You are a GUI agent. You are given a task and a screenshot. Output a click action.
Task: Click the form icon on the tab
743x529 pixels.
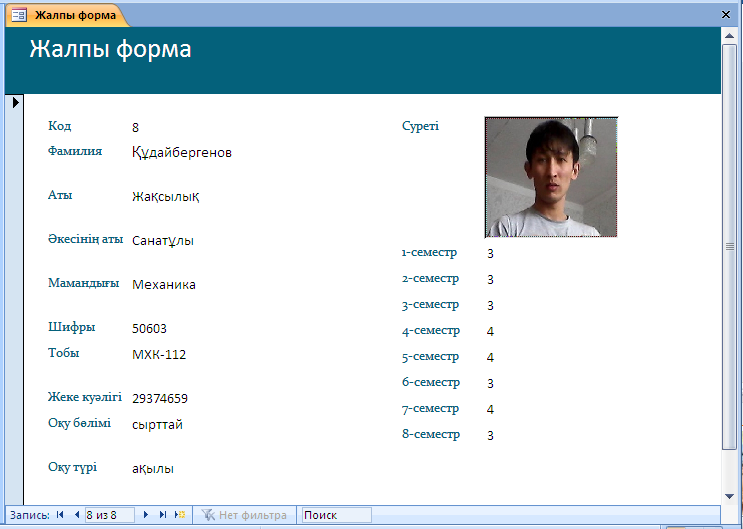pyautogui.click(x=19, y=15)
